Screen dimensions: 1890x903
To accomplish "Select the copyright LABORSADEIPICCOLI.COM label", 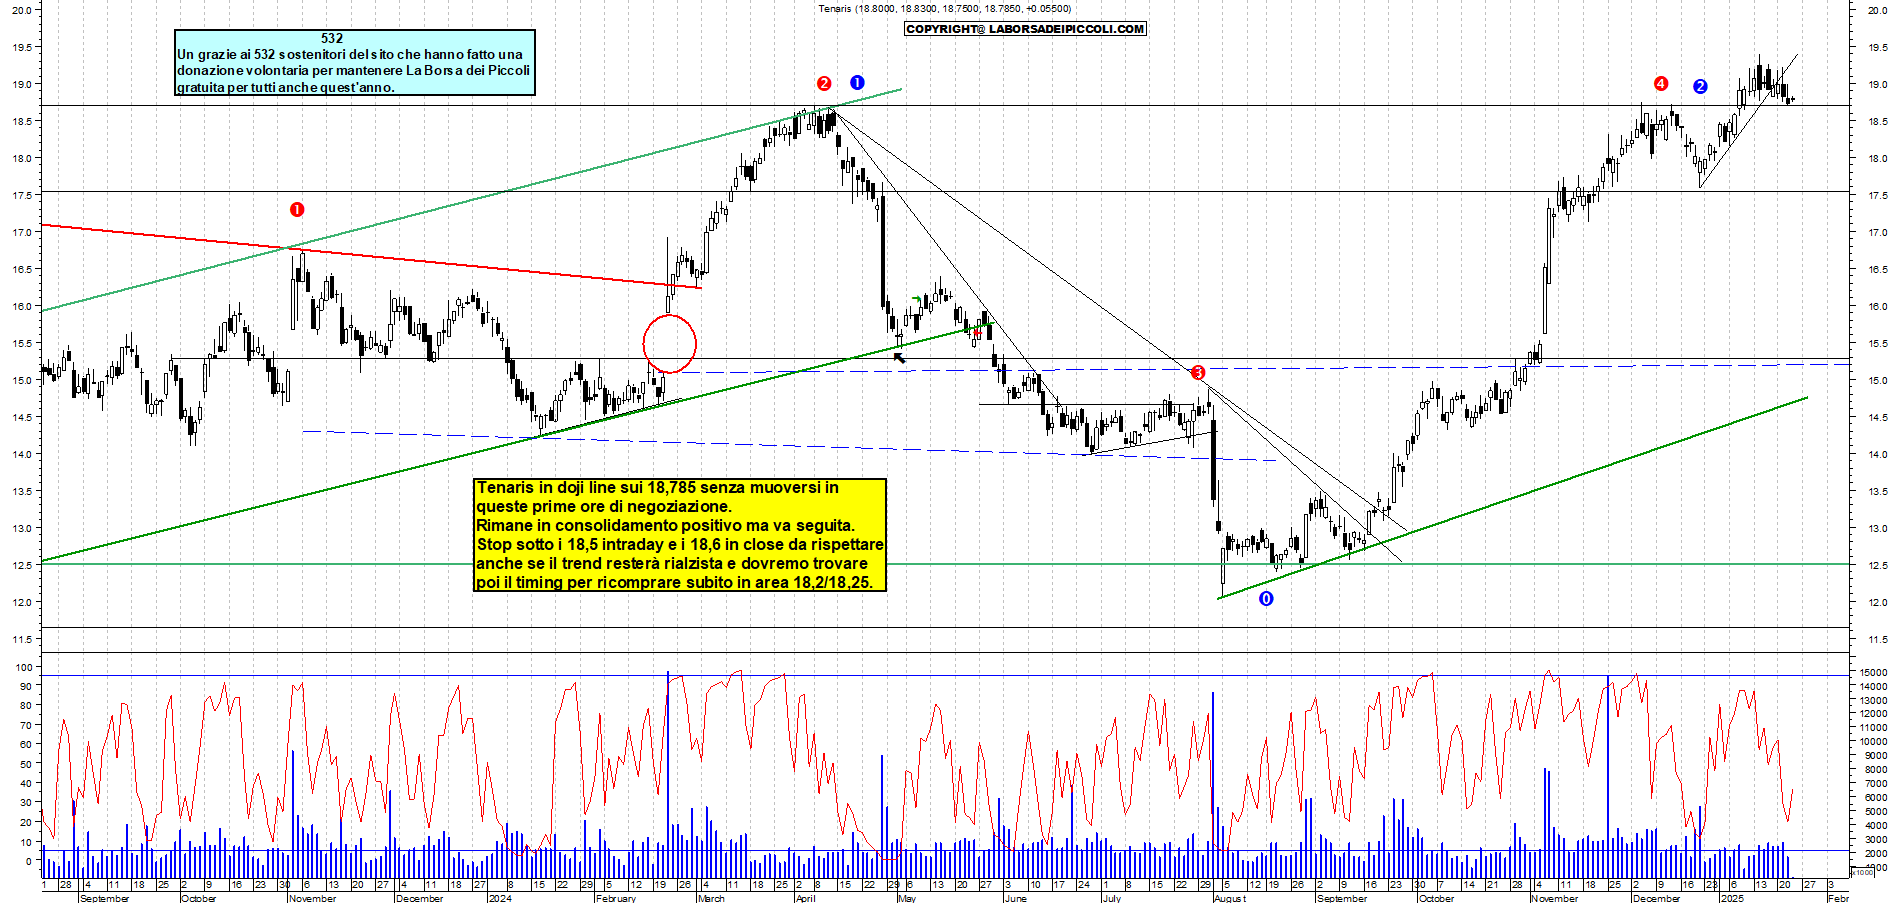I will tap(1025, 29).
